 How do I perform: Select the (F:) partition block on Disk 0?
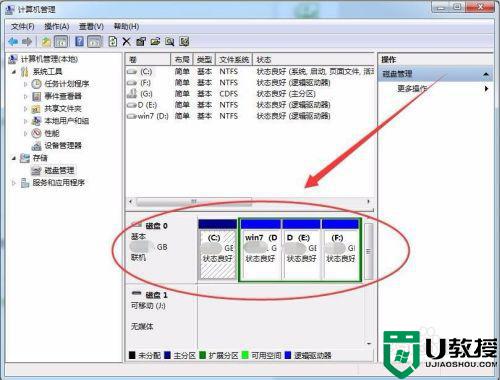pyautogui.click(x=340, y=249)
